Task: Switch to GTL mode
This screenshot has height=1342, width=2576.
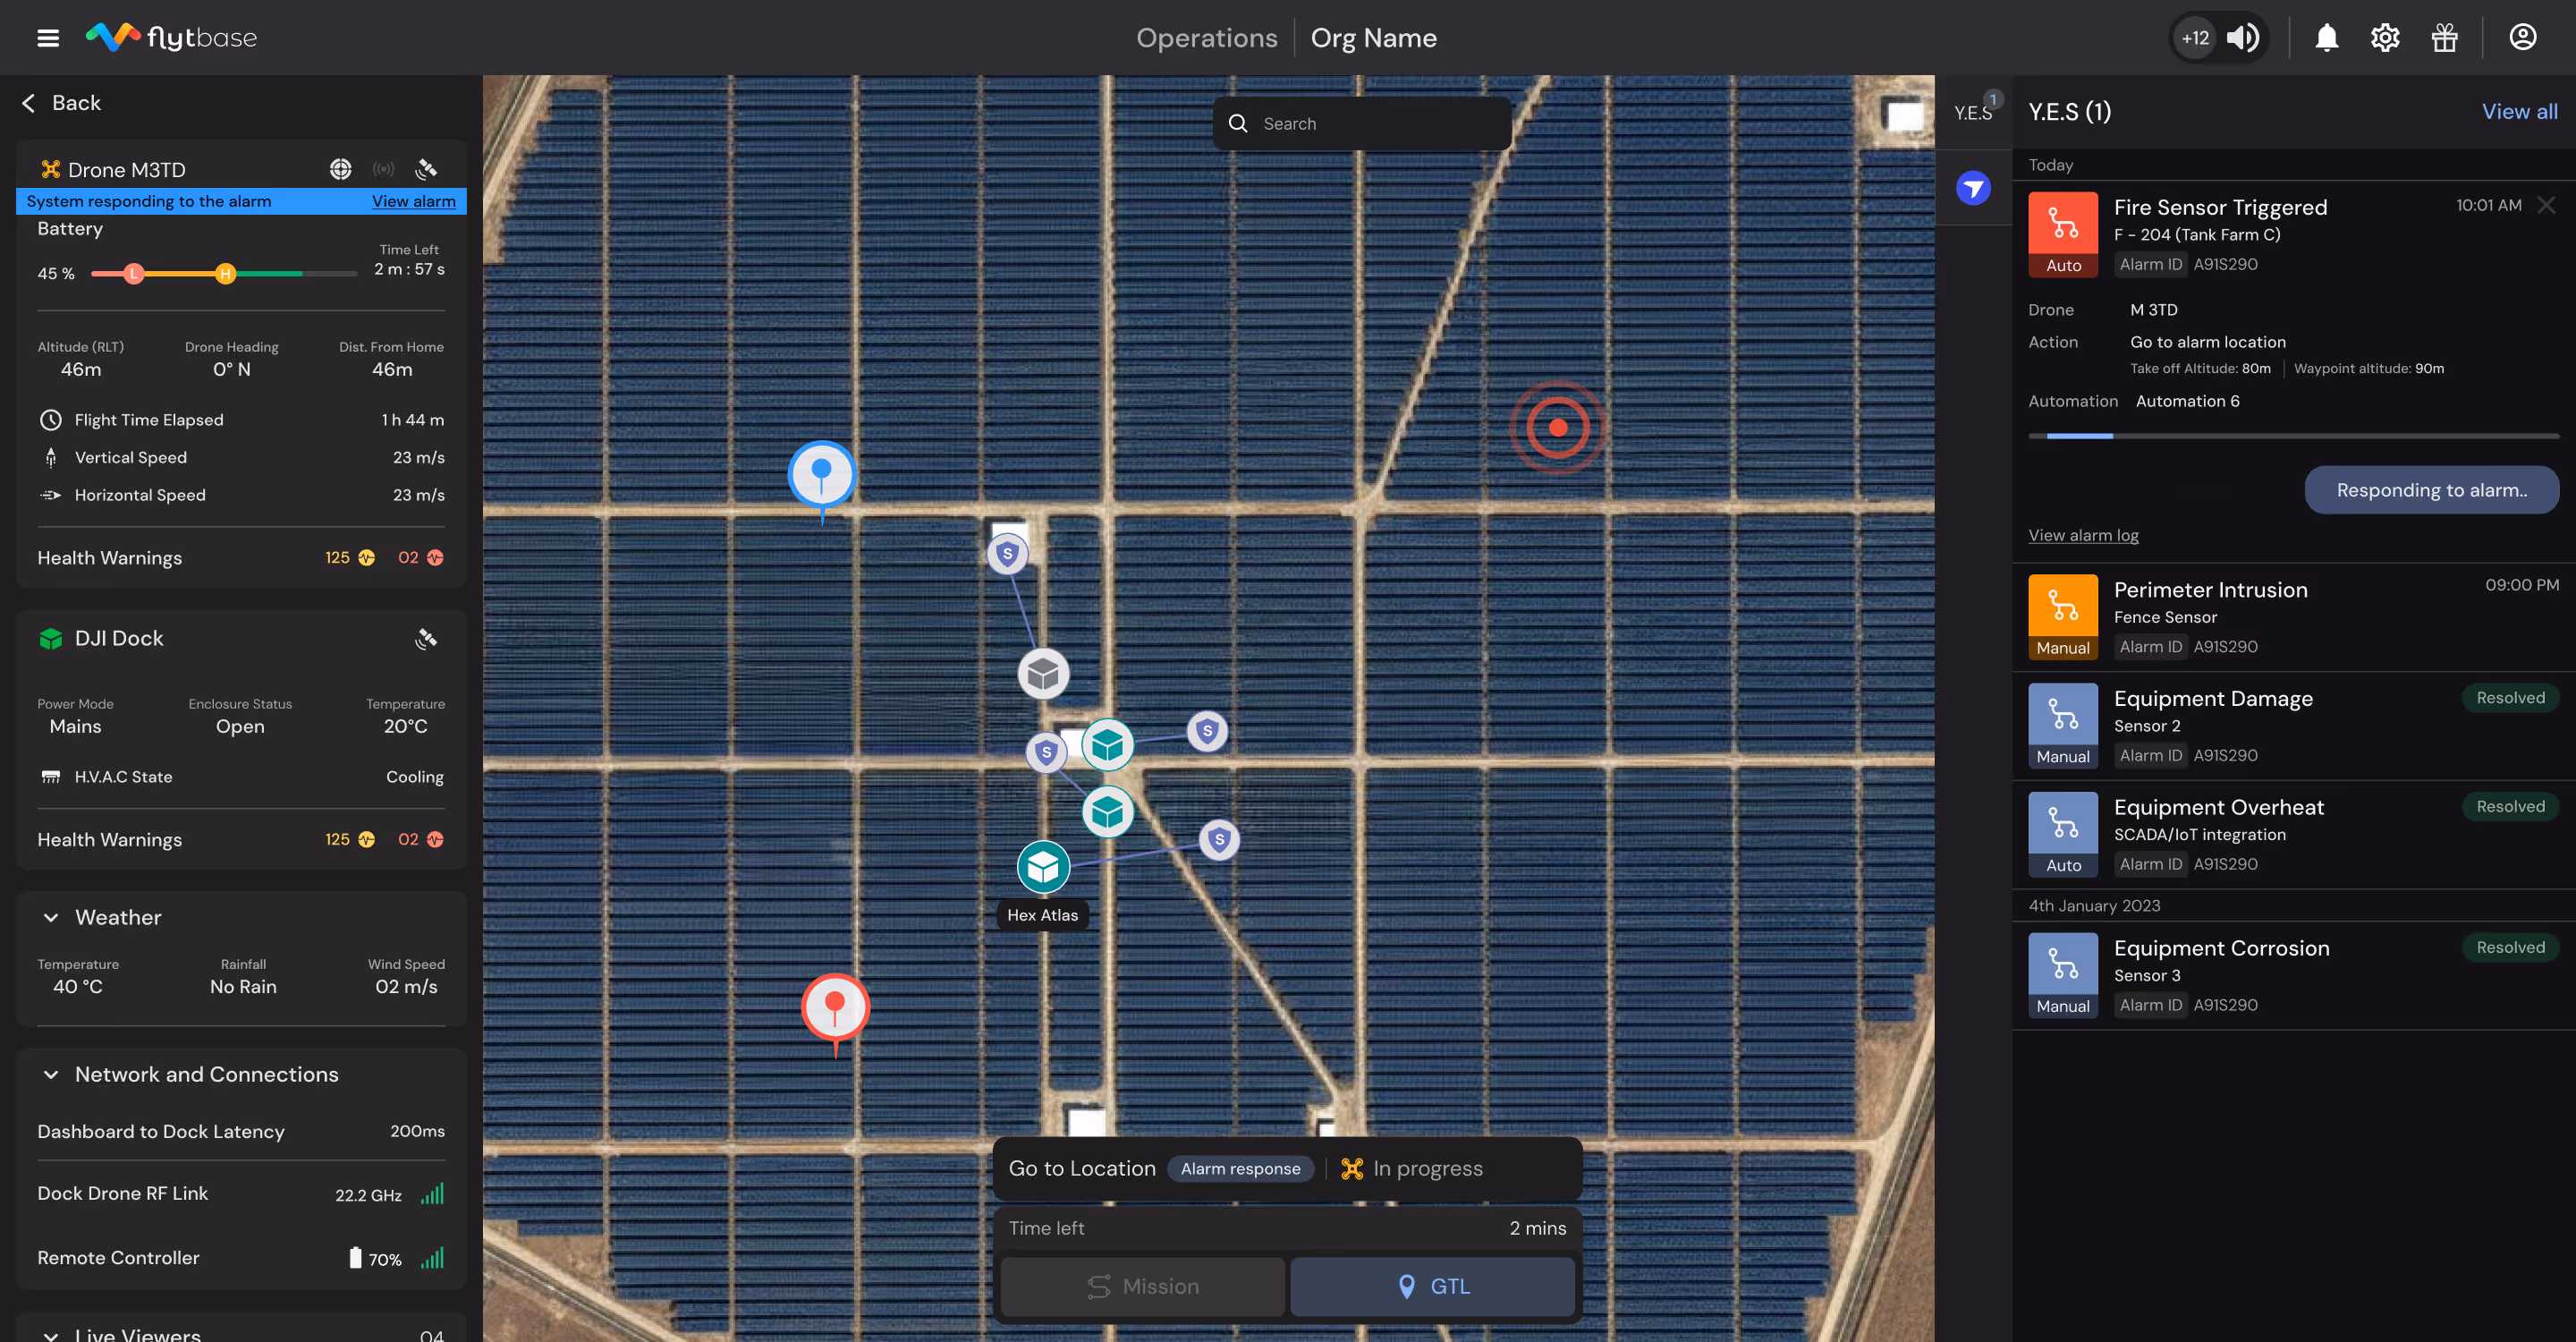Action: 1432,1286
